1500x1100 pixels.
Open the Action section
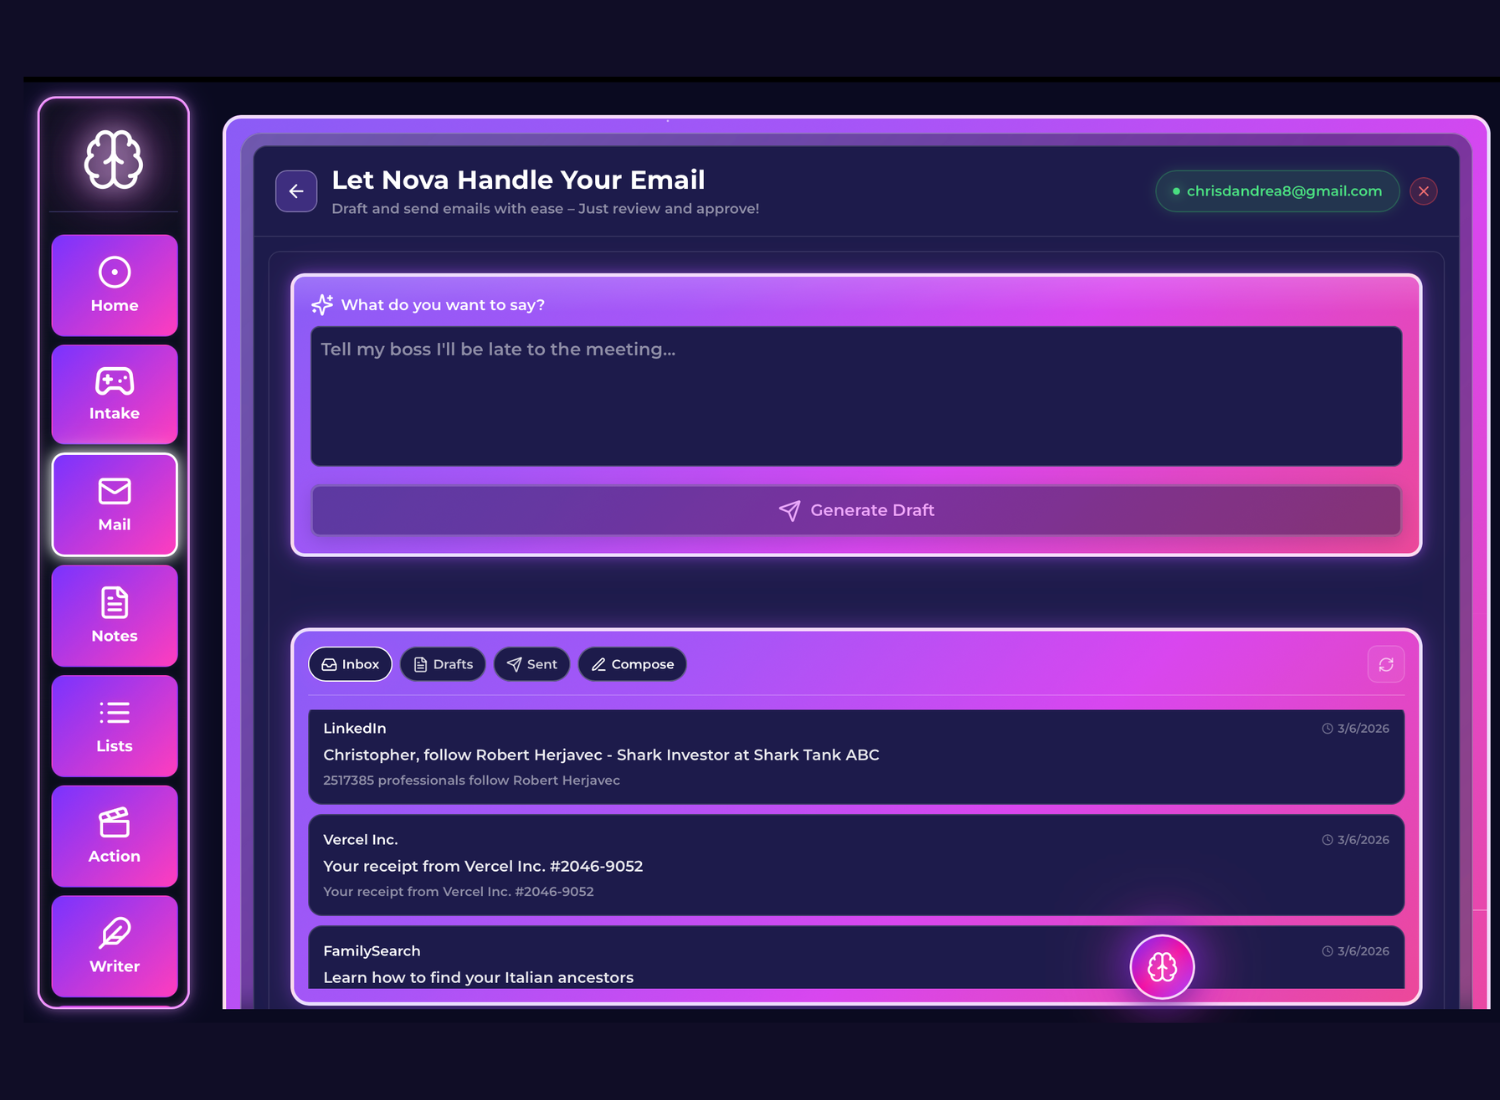(x=114, y=837)
